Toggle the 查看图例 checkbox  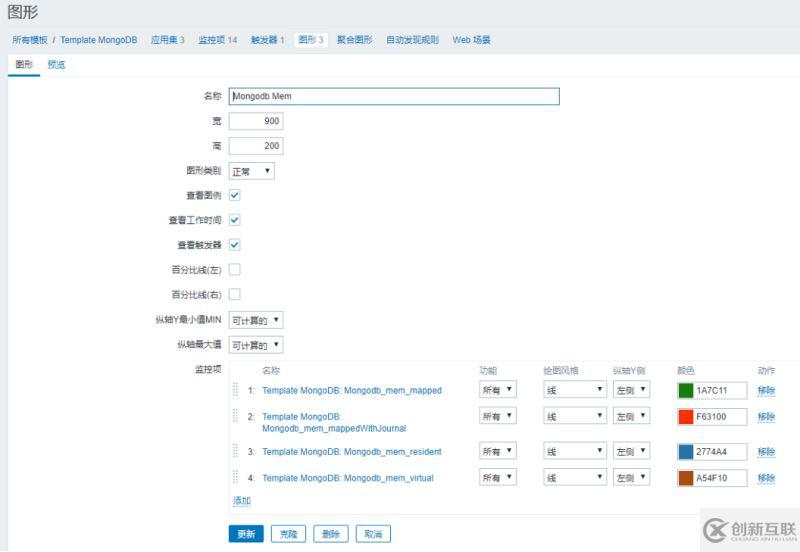tap(235, 195)
